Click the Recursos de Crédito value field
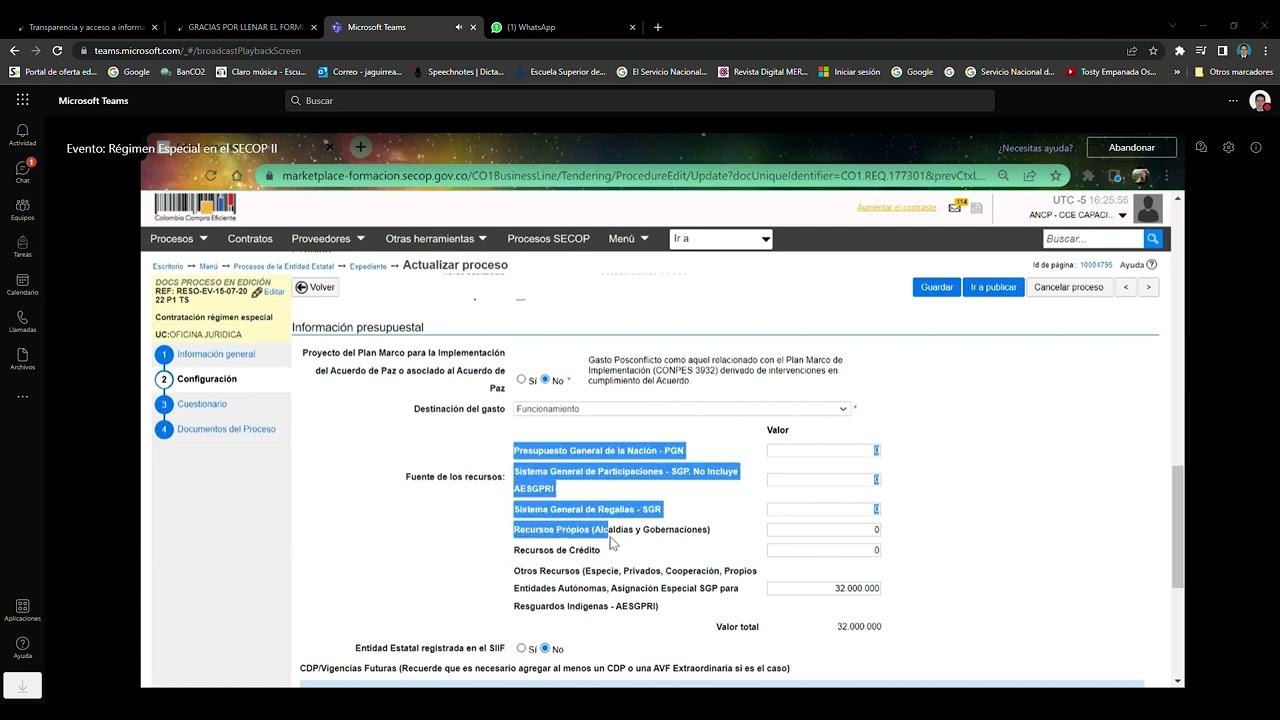The image size is (1280, 720). click(x=824, y=550)
